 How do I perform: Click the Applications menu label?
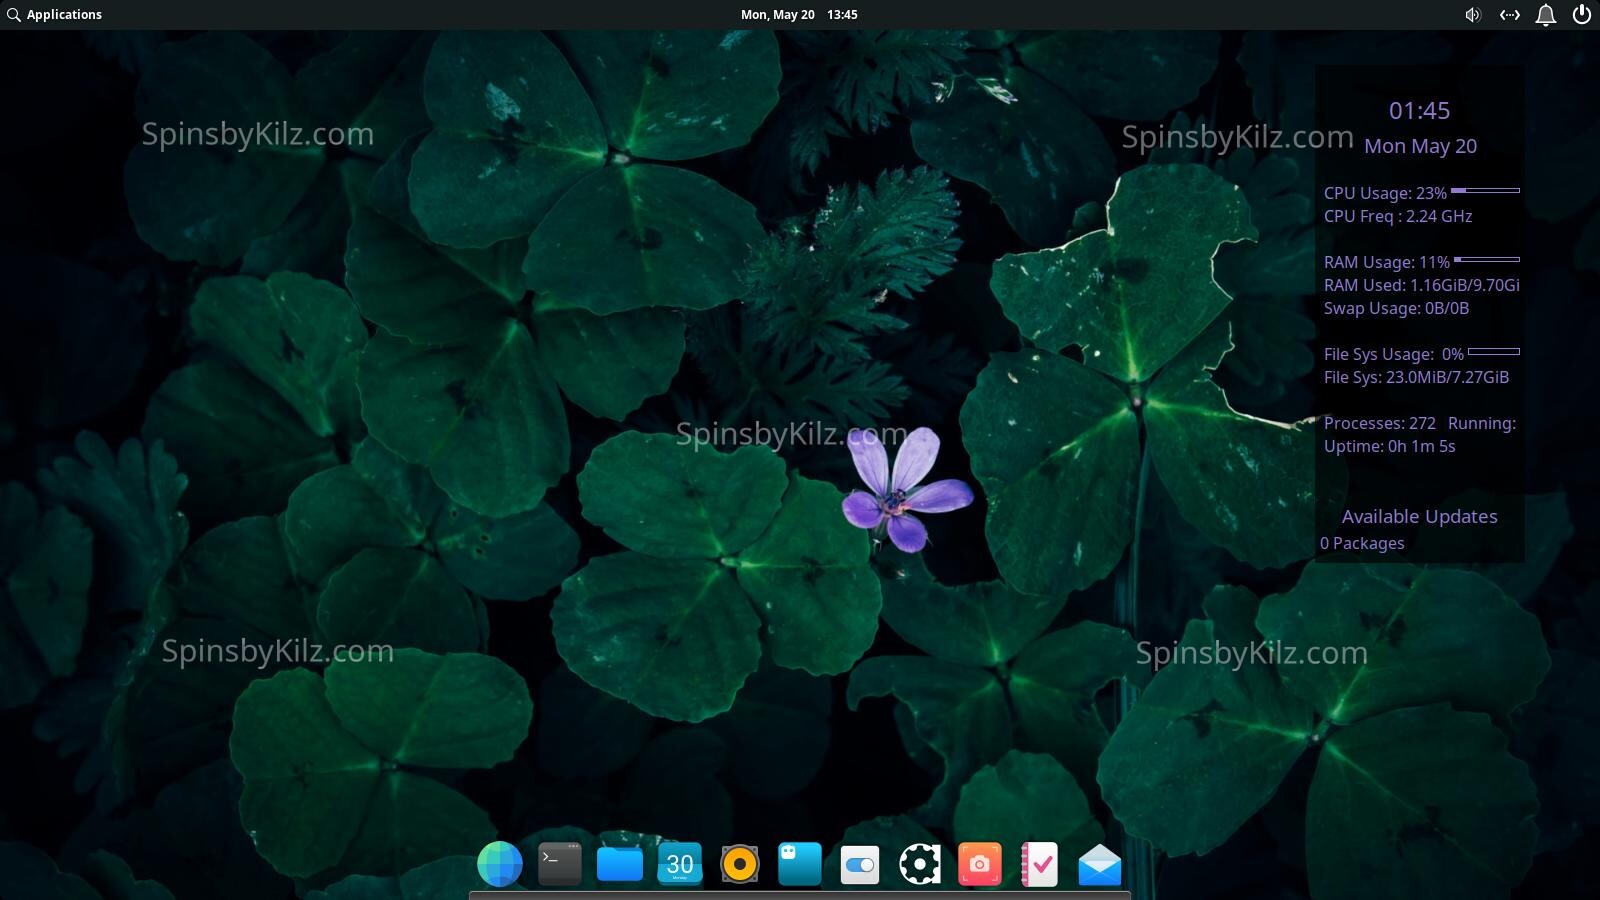[65, 14]
